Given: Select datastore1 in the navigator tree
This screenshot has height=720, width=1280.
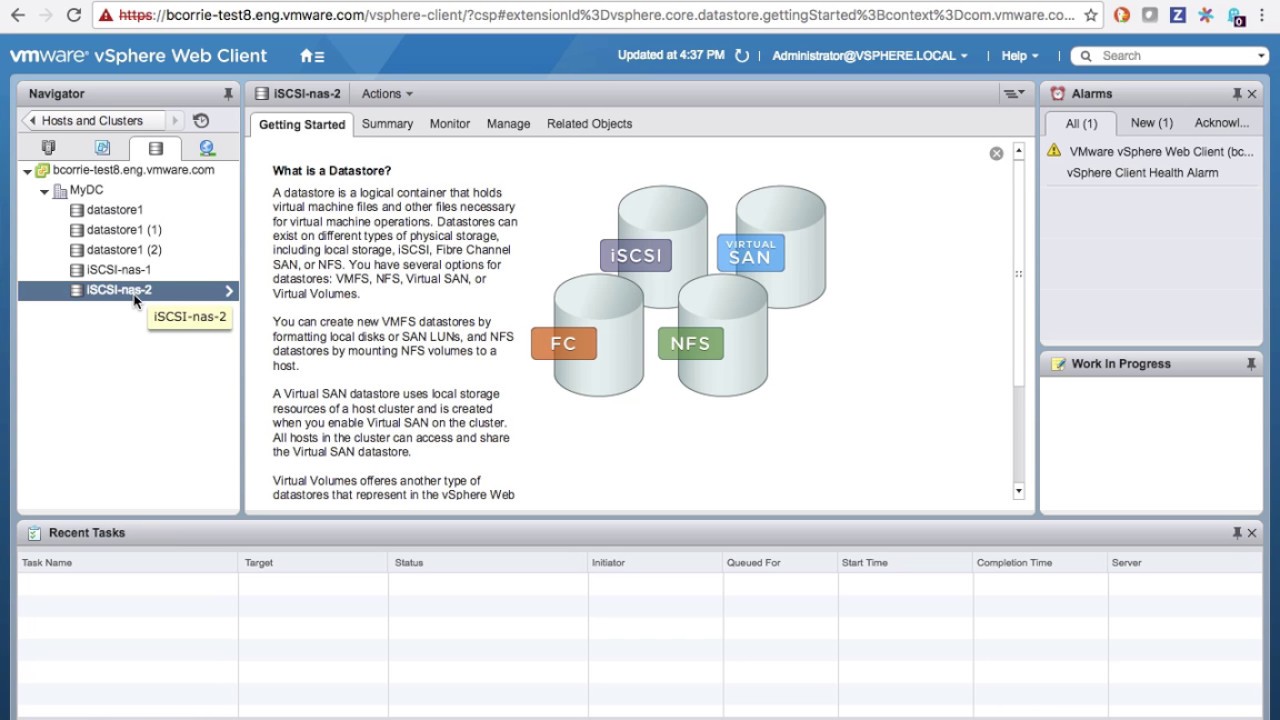Looking at the screenshot, I should (114, 210).
